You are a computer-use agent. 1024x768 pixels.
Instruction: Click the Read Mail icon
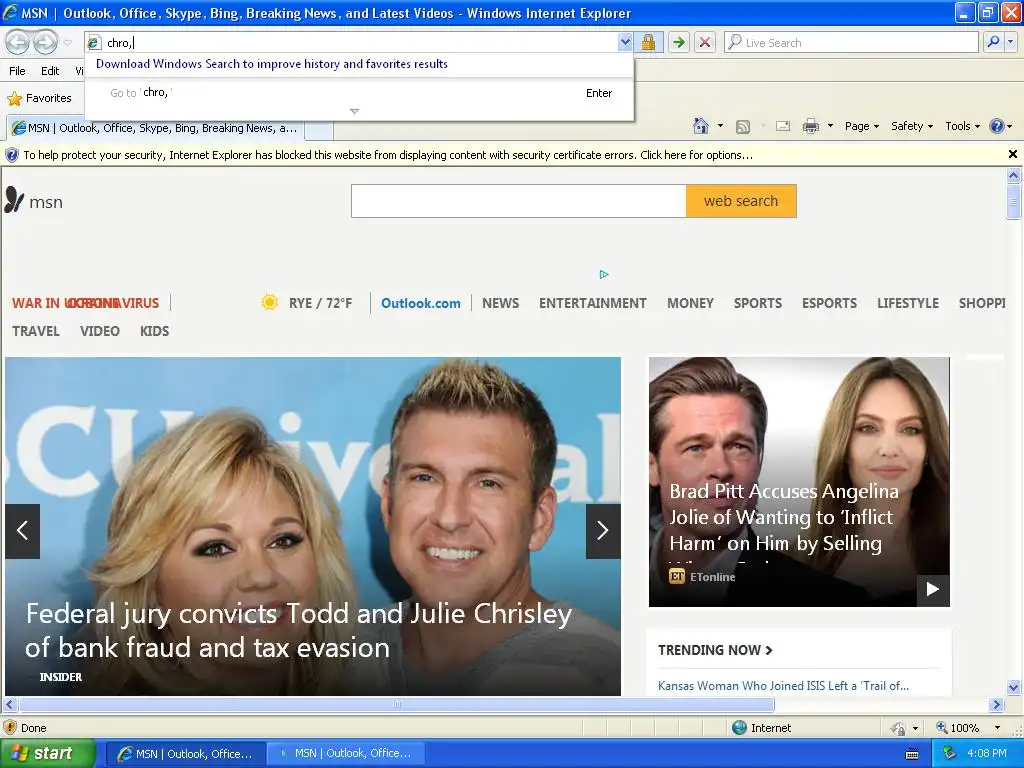[783, 126]
